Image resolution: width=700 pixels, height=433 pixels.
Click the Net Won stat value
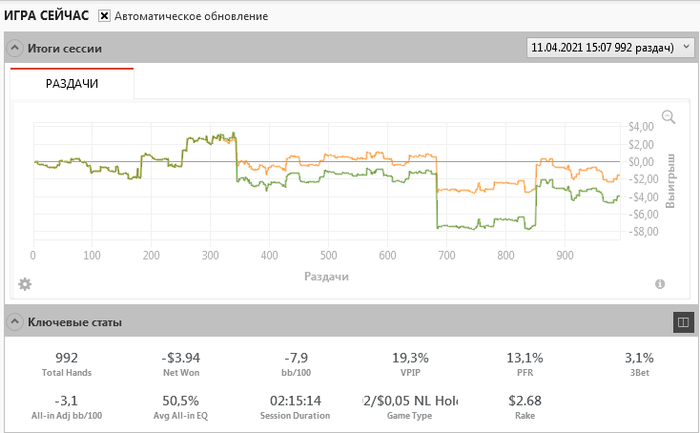[182, 357]
